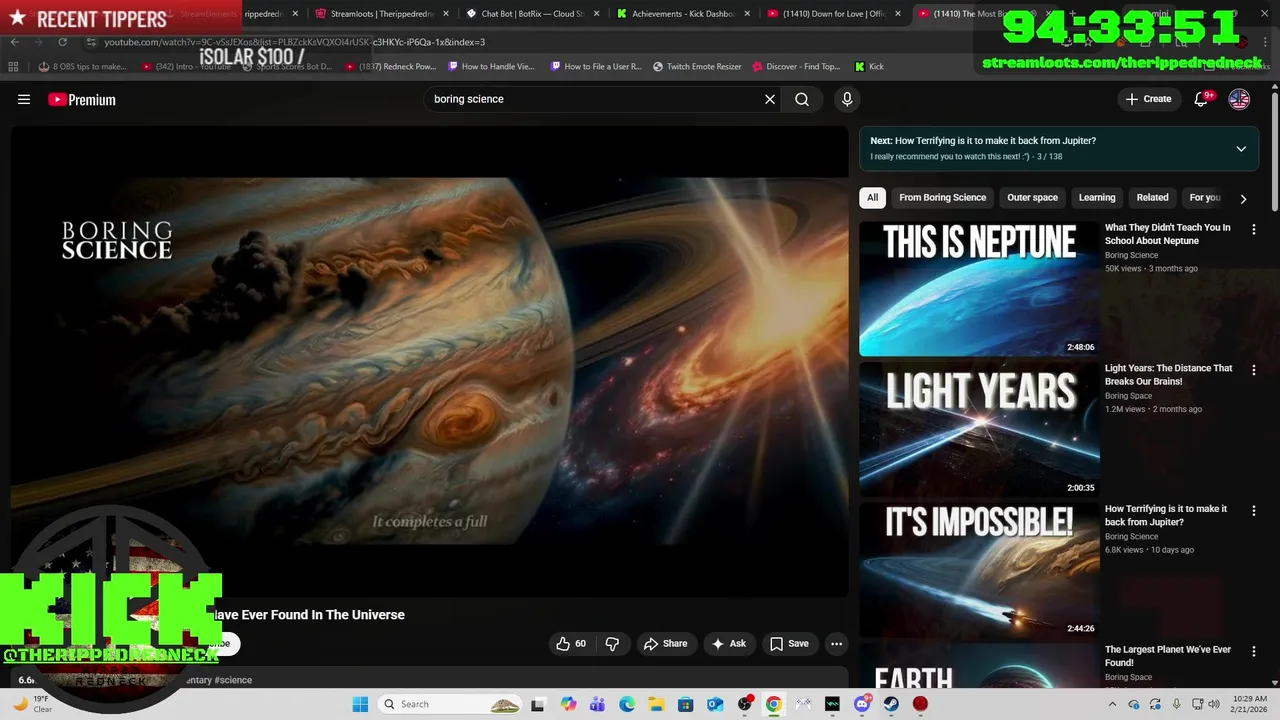Open the This Is Neptune thumbnail
Screen dimensions: 1280x720
click(979, 288)
